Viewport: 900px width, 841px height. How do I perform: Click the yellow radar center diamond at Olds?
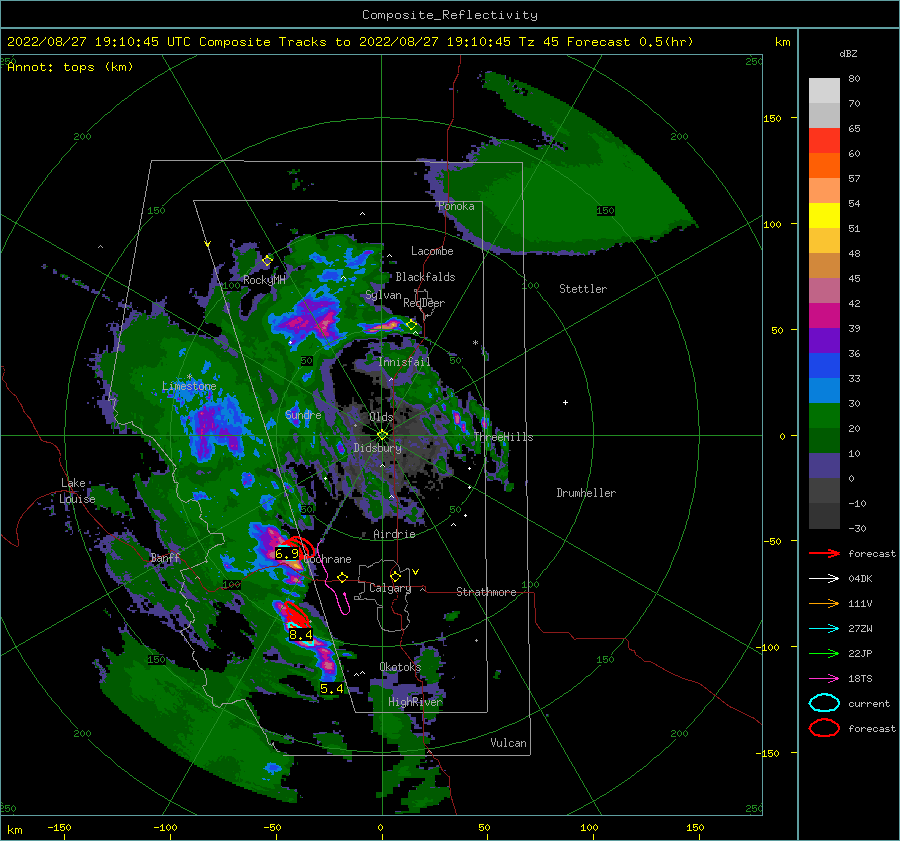click(382, 435)
